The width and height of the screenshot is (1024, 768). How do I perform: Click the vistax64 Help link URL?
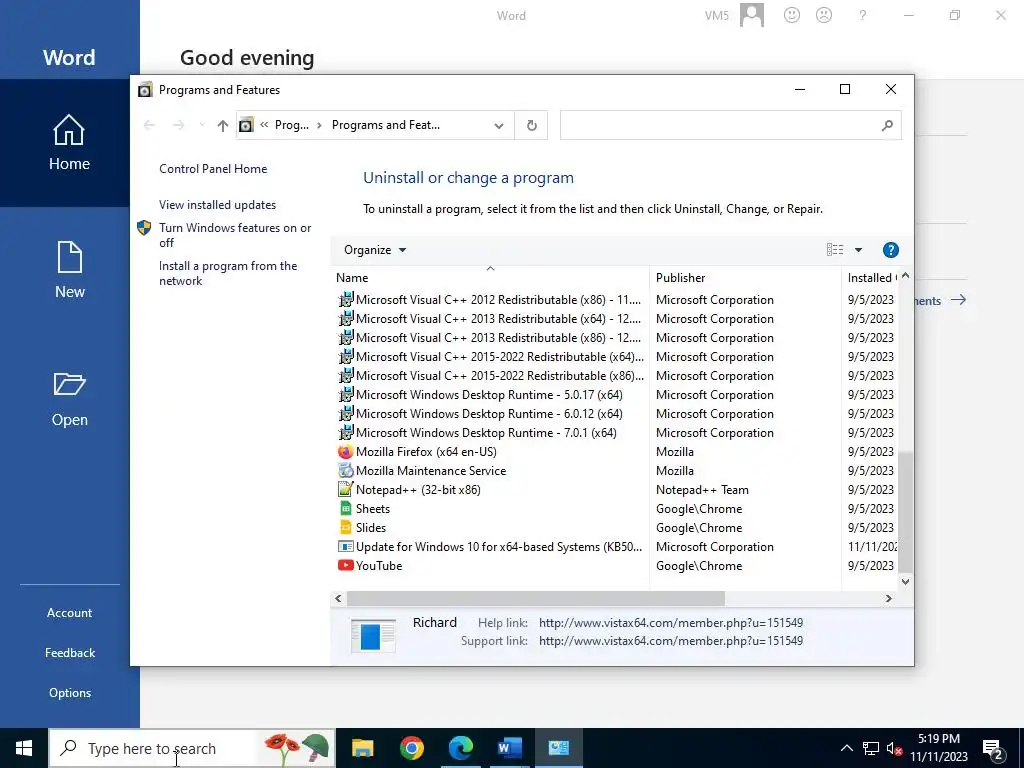pyautogui.click(x=671, y=623)
